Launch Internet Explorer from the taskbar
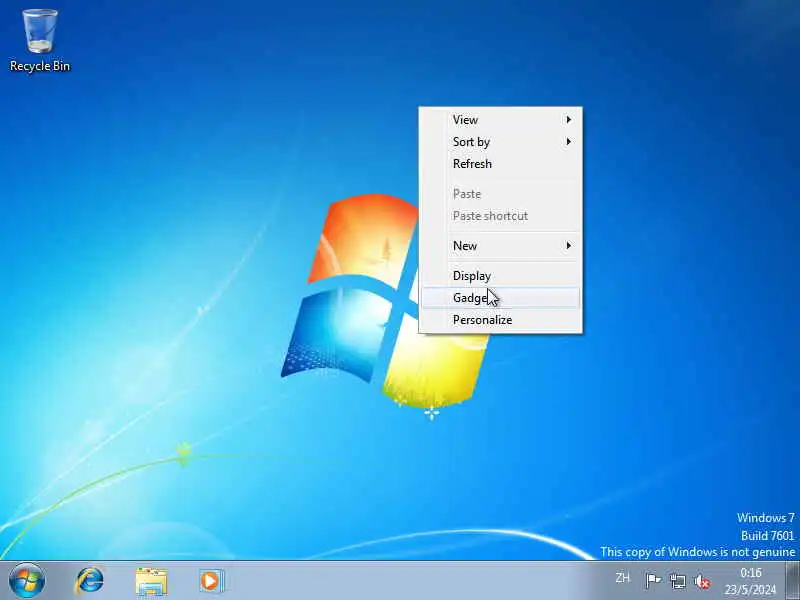 tap(89, 581)
